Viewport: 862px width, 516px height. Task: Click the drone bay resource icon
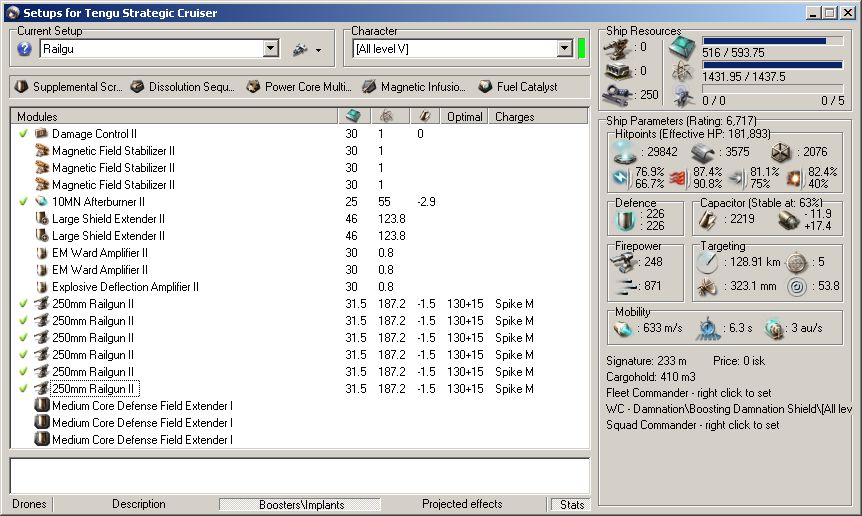682,96
